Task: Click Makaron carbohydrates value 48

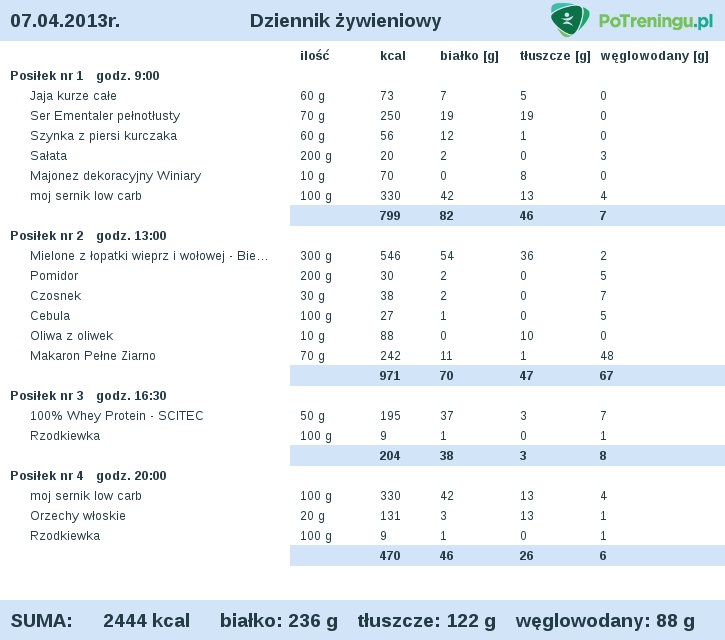Action: 607,356
